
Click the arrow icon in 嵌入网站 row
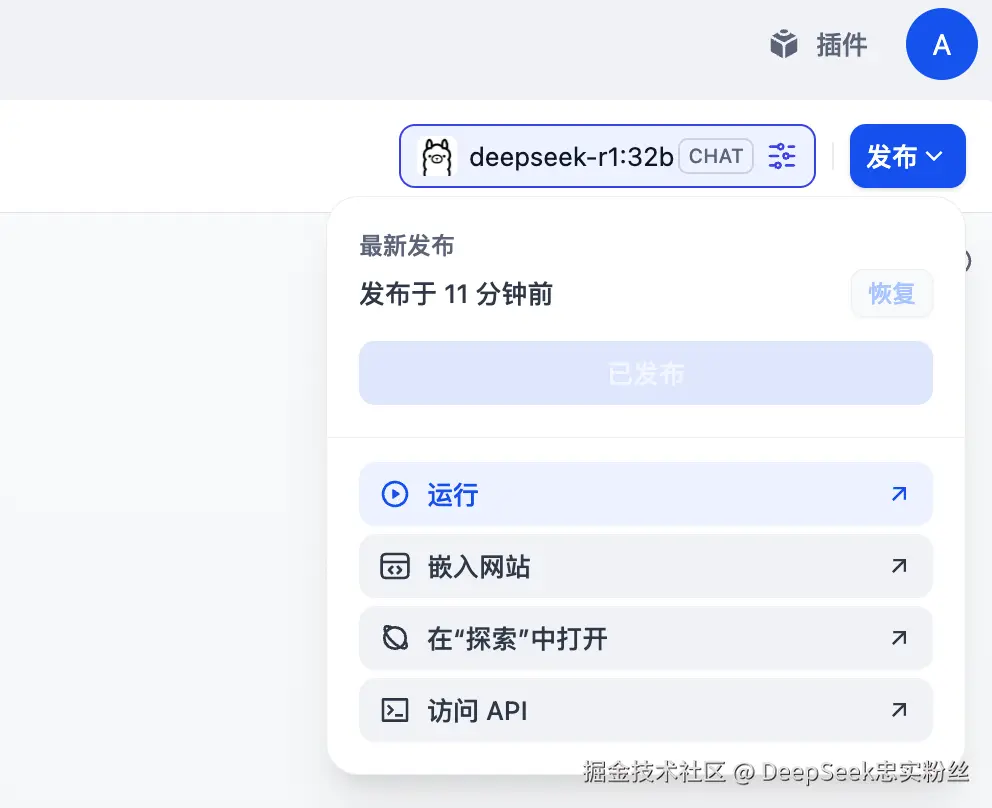tap(899, 566)
